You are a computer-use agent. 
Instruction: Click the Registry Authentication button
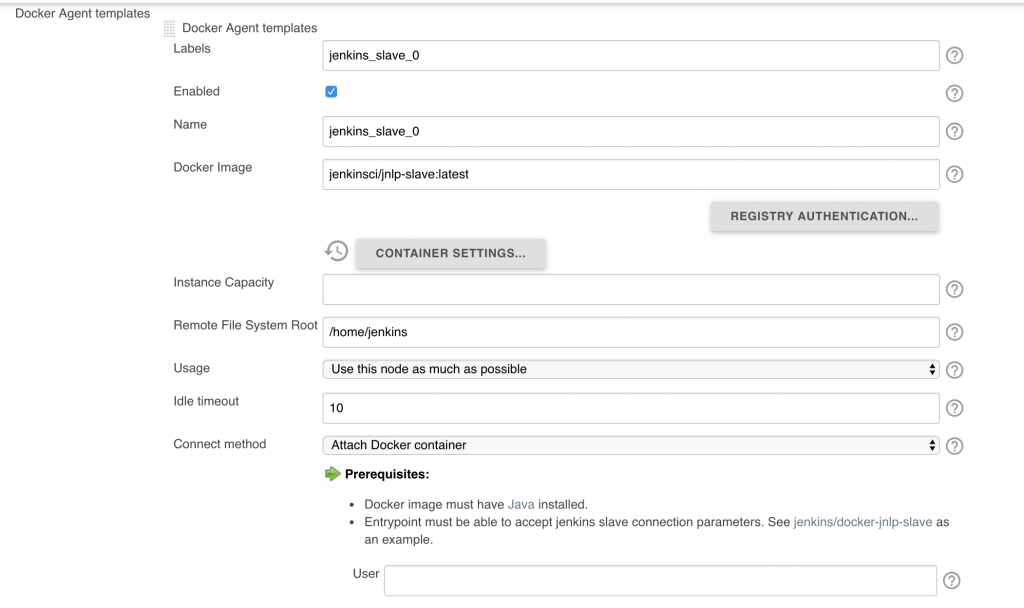(x=824, y=216)
